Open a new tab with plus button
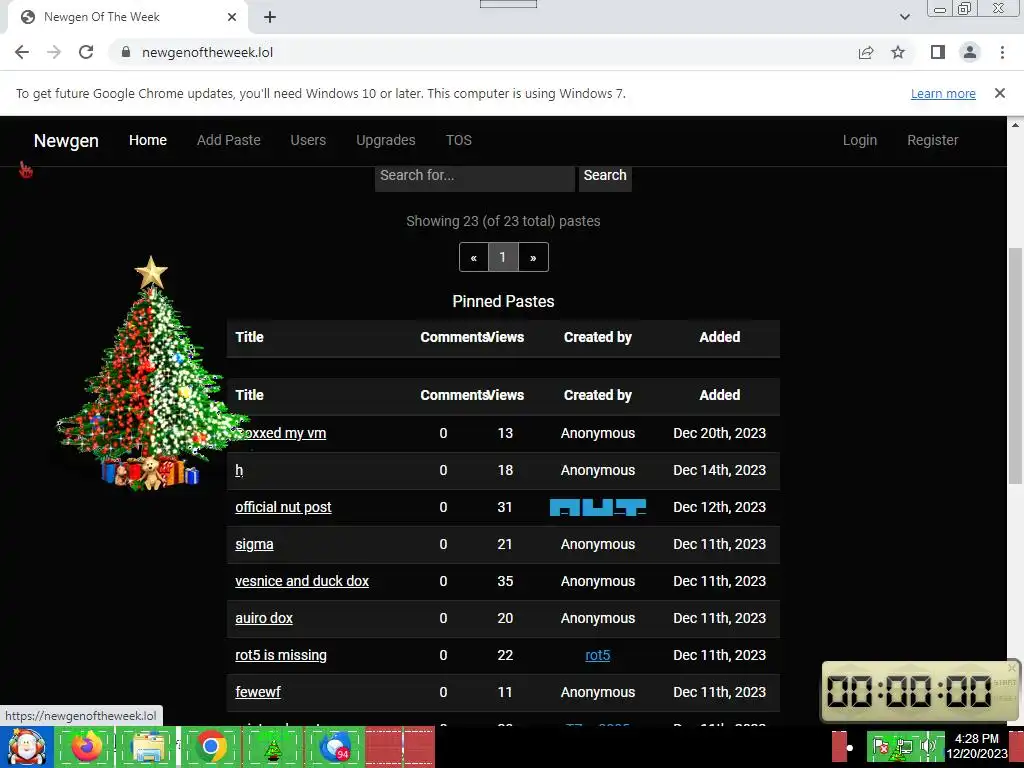1024x768 pixels. [270, 17]
